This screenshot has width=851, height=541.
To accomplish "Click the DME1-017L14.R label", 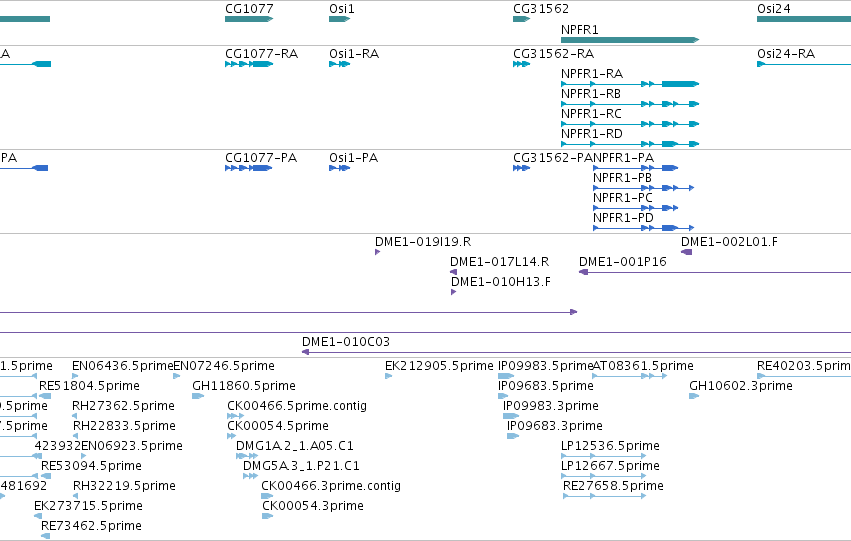I will click(x=499, y=262).
